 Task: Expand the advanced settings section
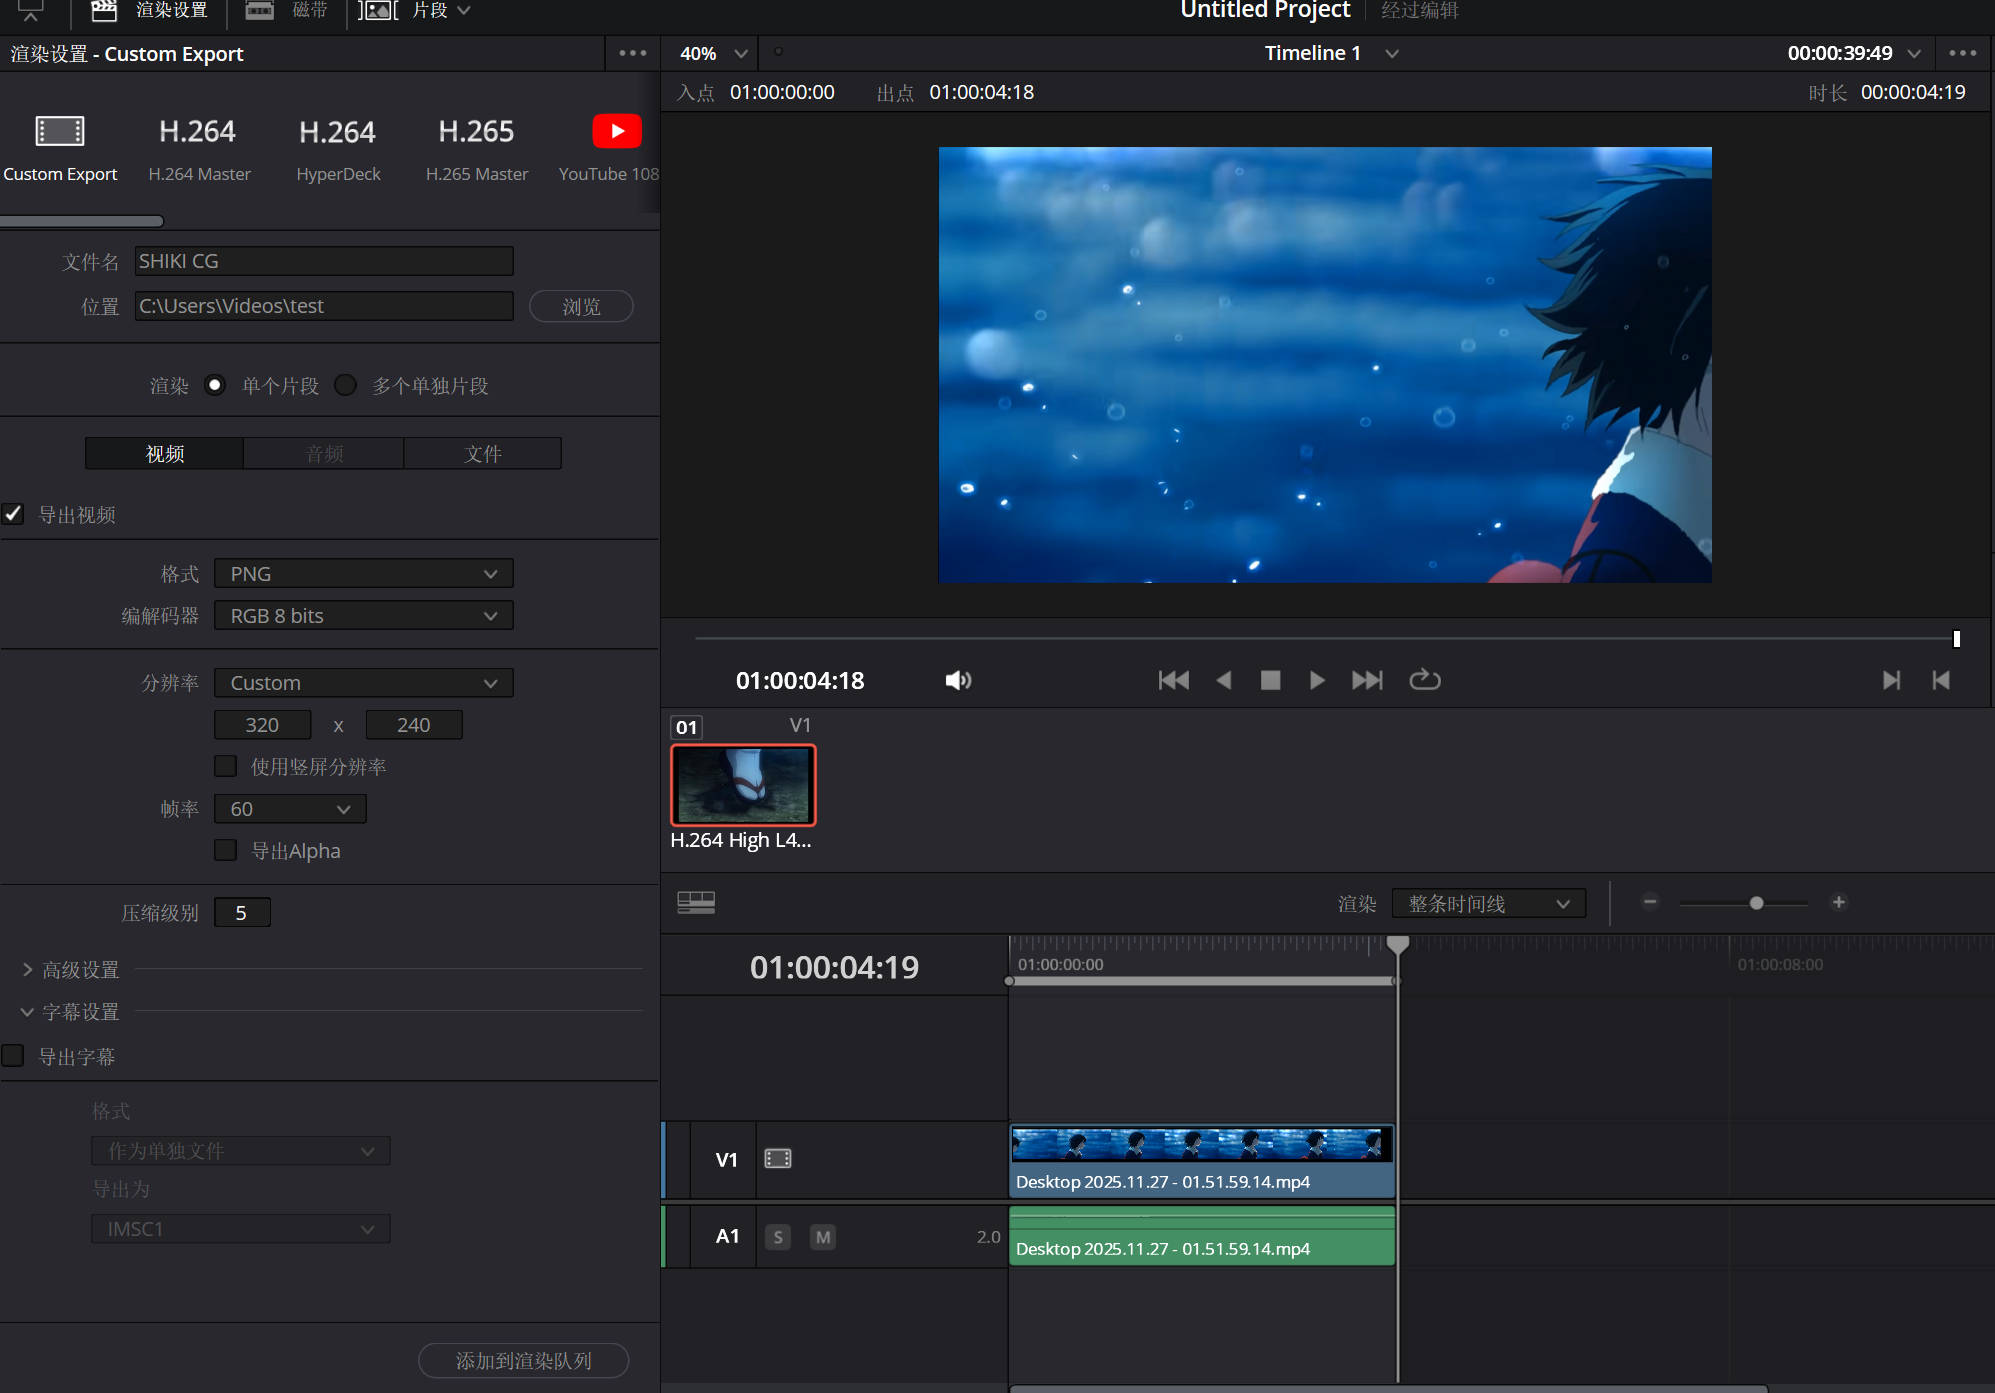(28, 970)
